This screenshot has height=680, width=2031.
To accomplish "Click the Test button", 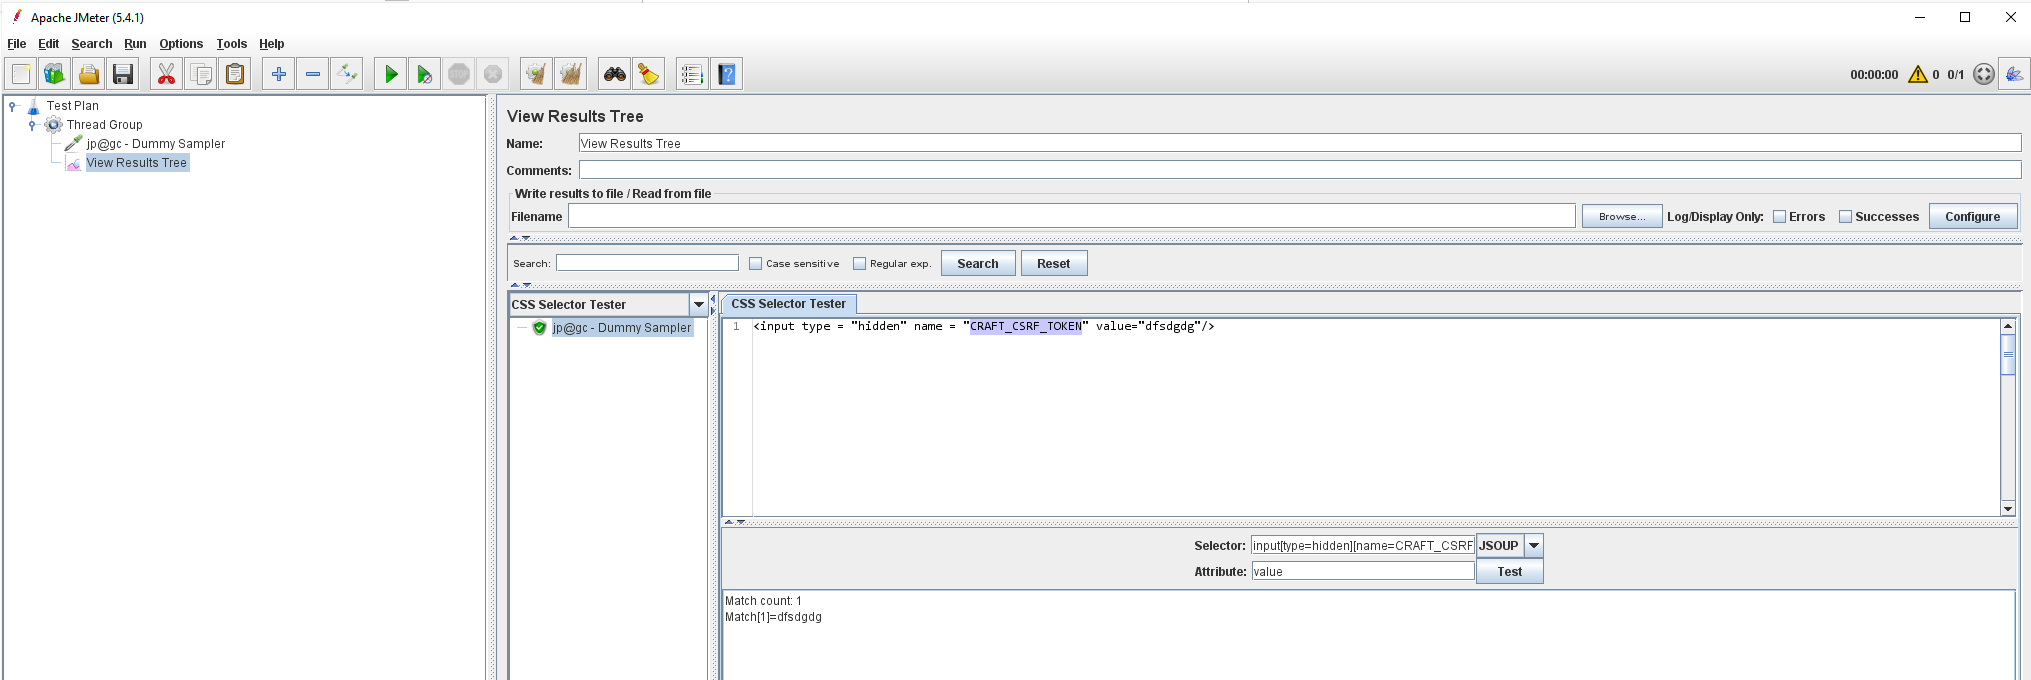I will point(1510,572).
